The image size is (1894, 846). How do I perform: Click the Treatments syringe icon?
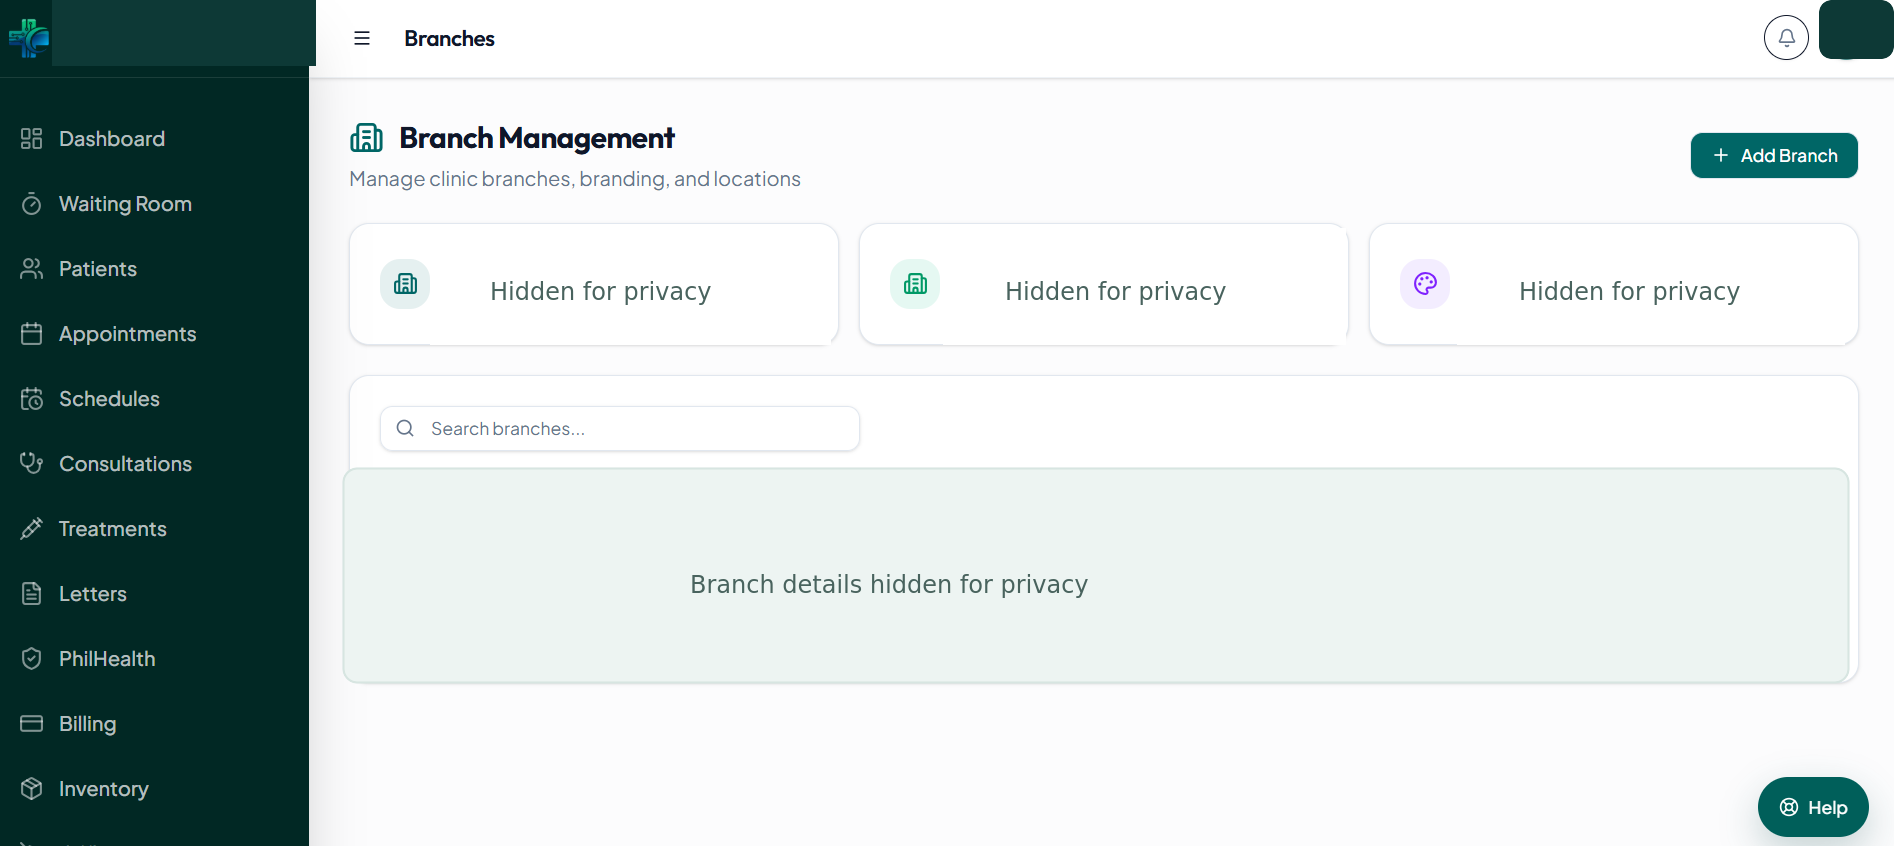click(32, 529)
